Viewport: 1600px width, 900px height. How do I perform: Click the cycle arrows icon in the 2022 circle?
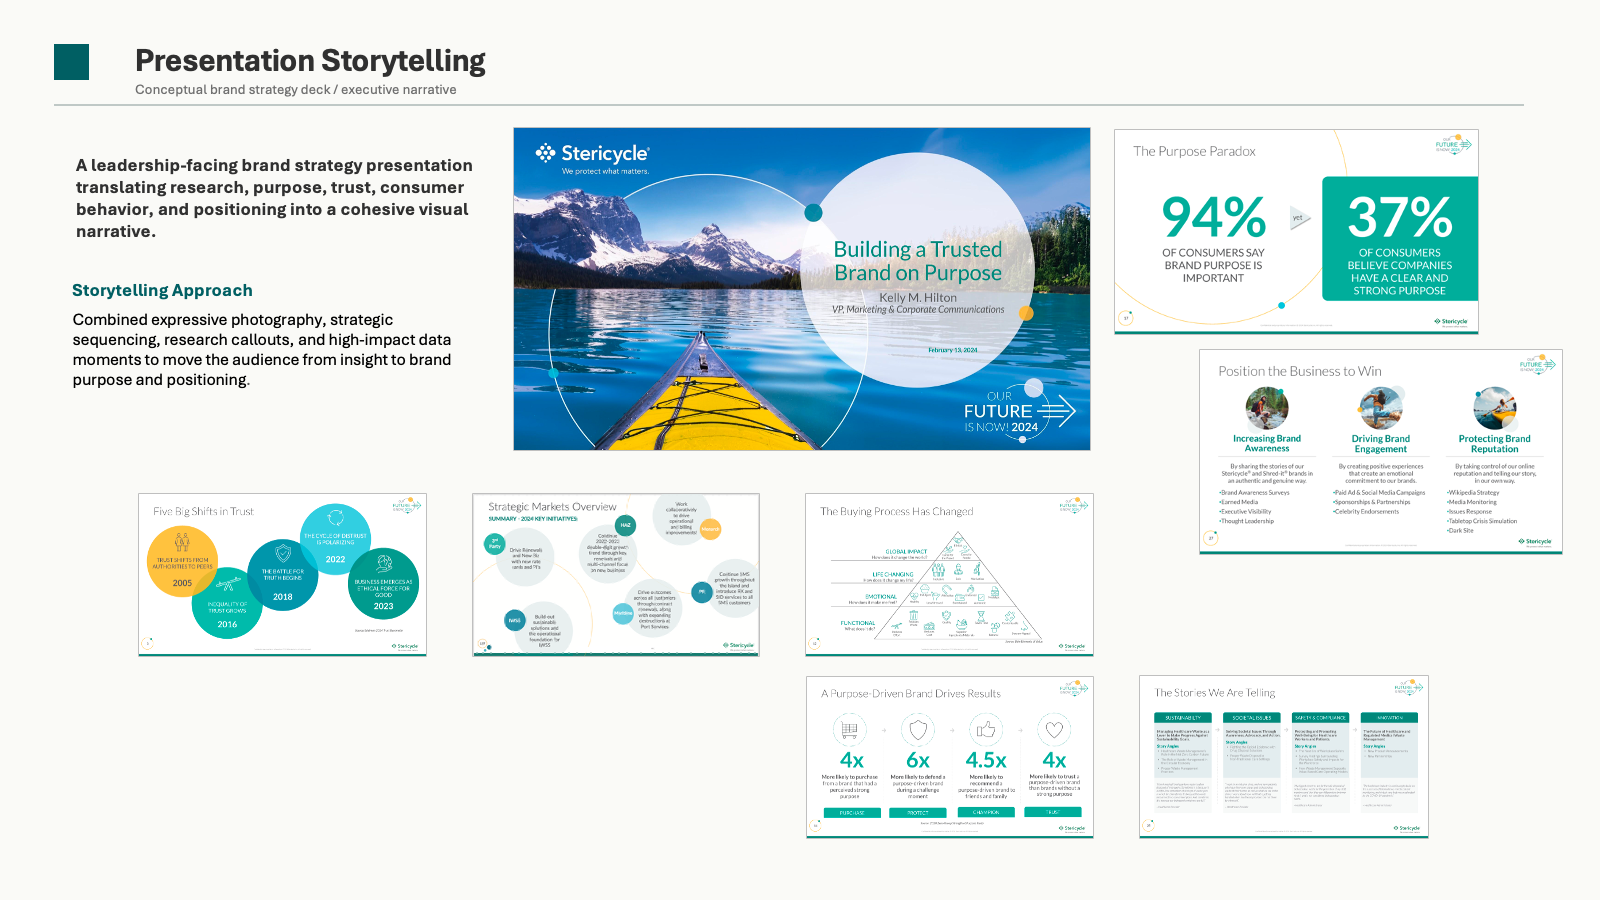(336, 518)
